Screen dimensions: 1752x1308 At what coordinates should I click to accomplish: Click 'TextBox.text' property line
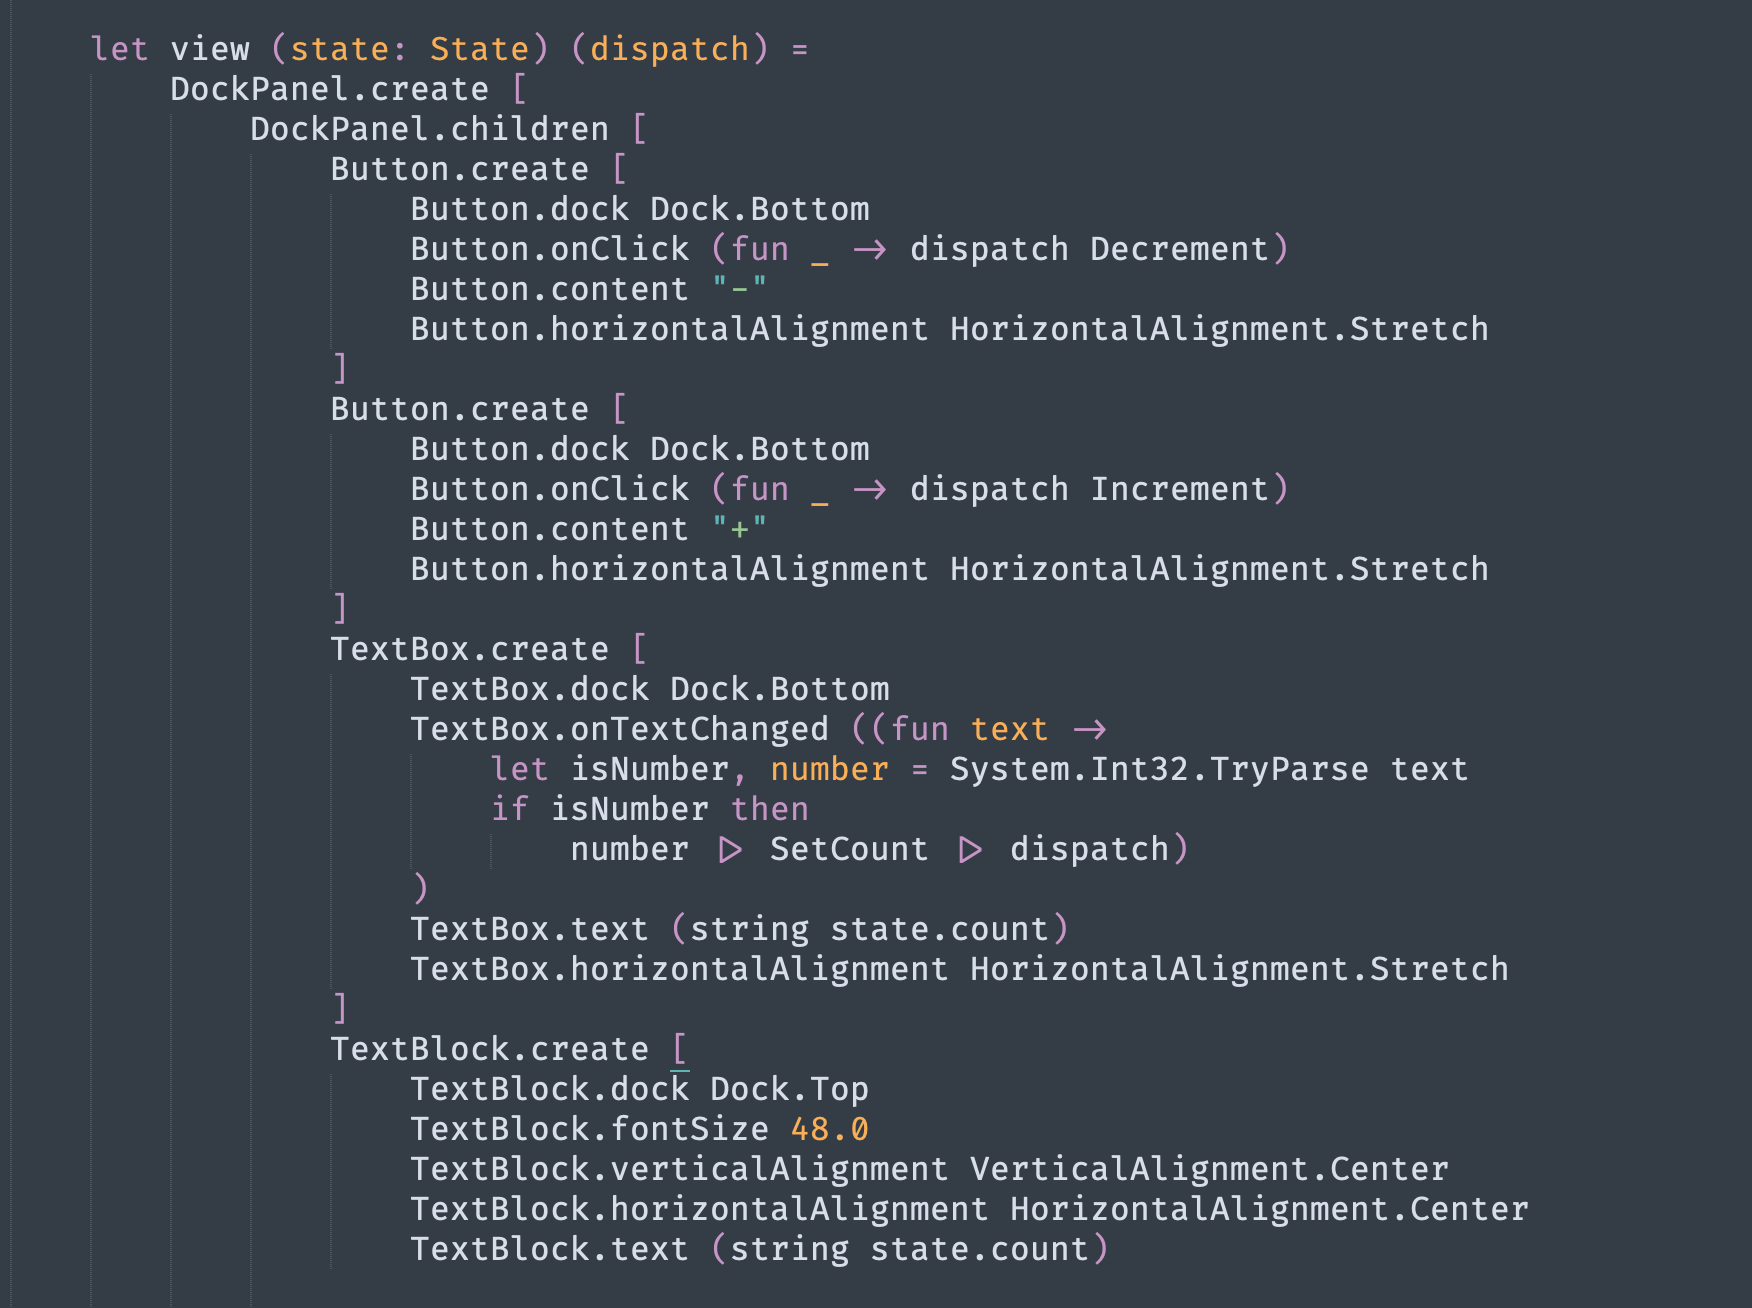point(740,929)
